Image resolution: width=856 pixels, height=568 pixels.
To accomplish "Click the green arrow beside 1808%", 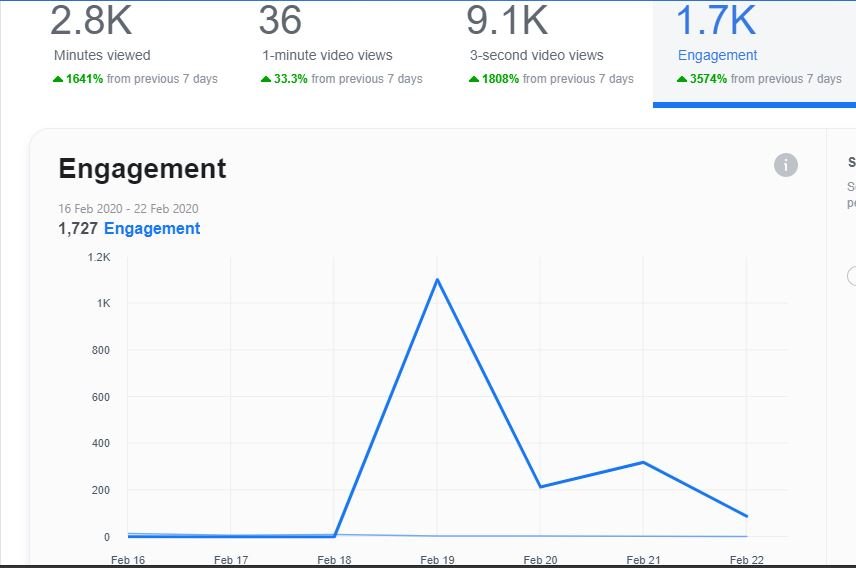I will coord(474,79).
